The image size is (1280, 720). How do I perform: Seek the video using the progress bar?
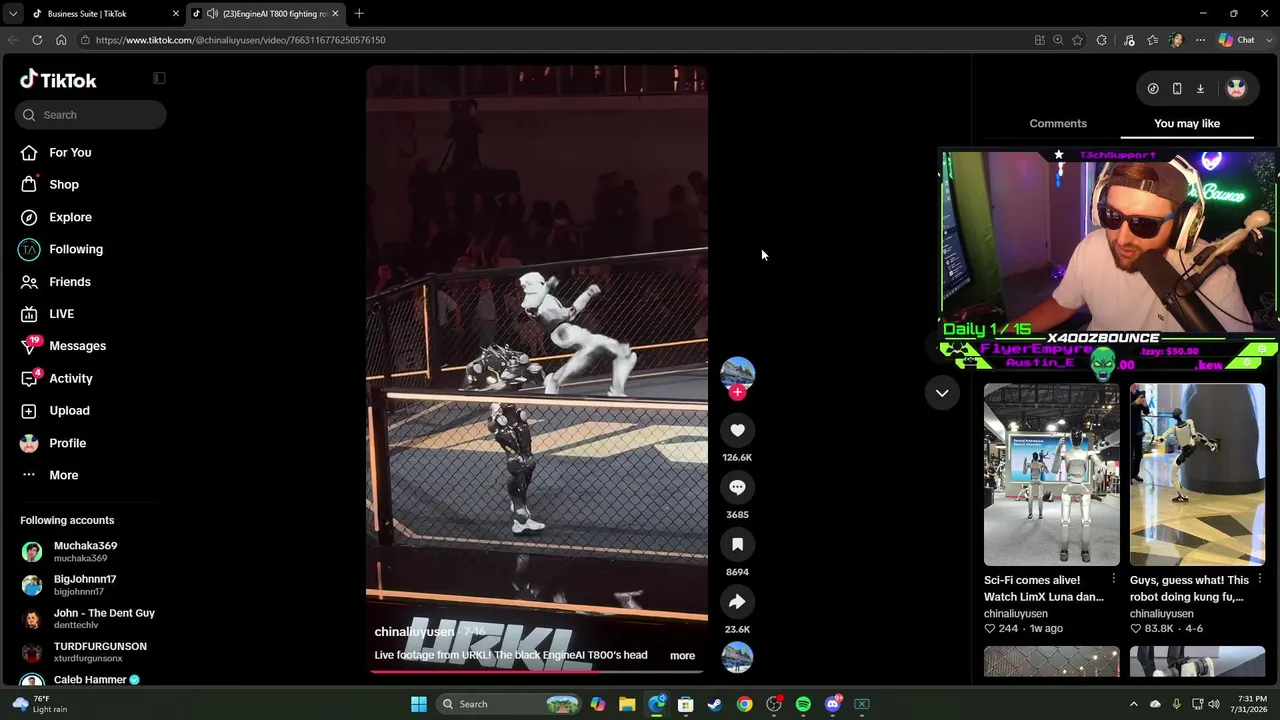coord(537,671)
